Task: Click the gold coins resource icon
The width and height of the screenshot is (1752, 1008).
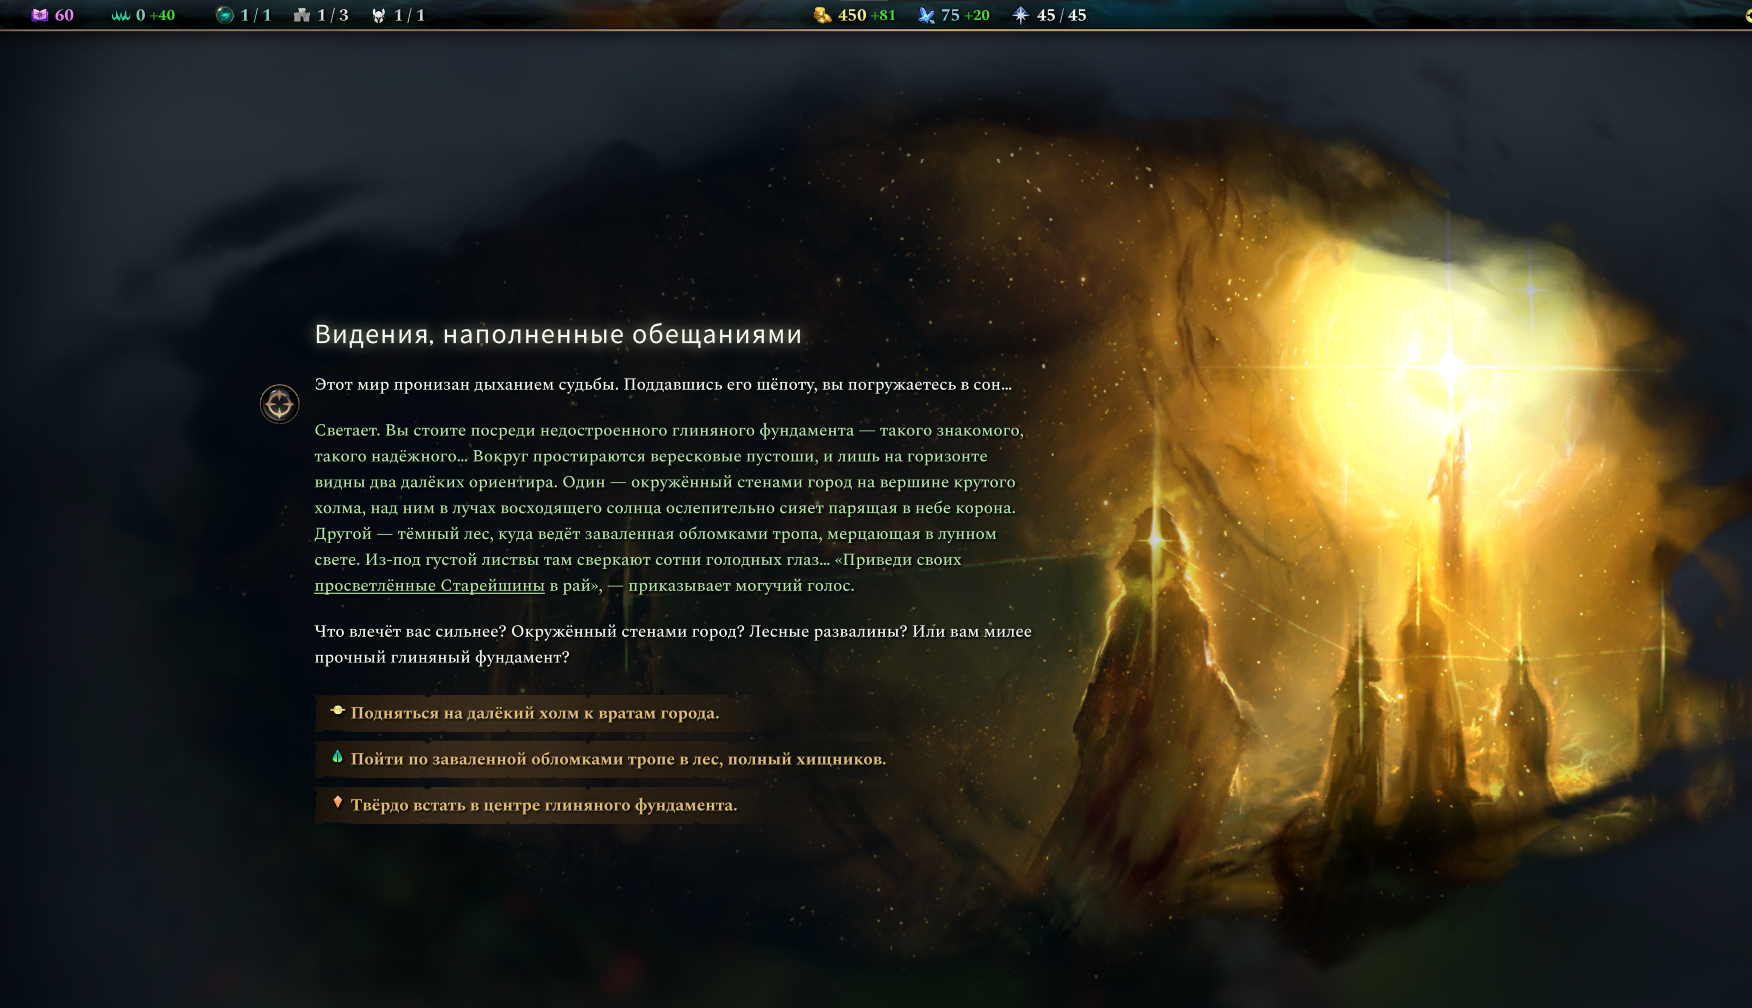Action: pos(823,15)
